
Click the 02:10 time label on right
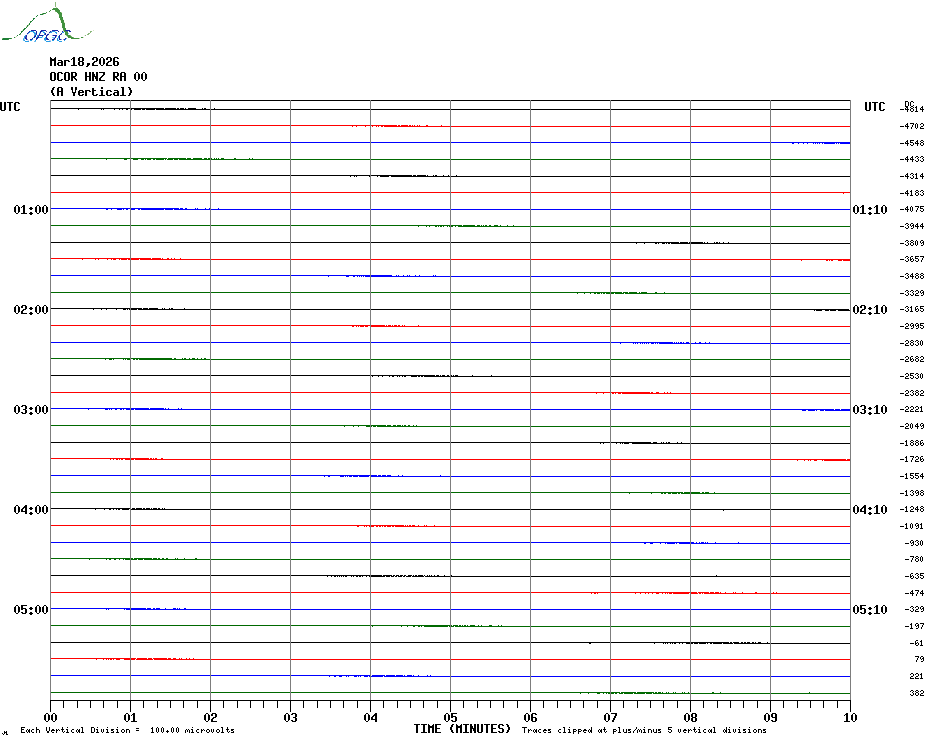point(869,310)
